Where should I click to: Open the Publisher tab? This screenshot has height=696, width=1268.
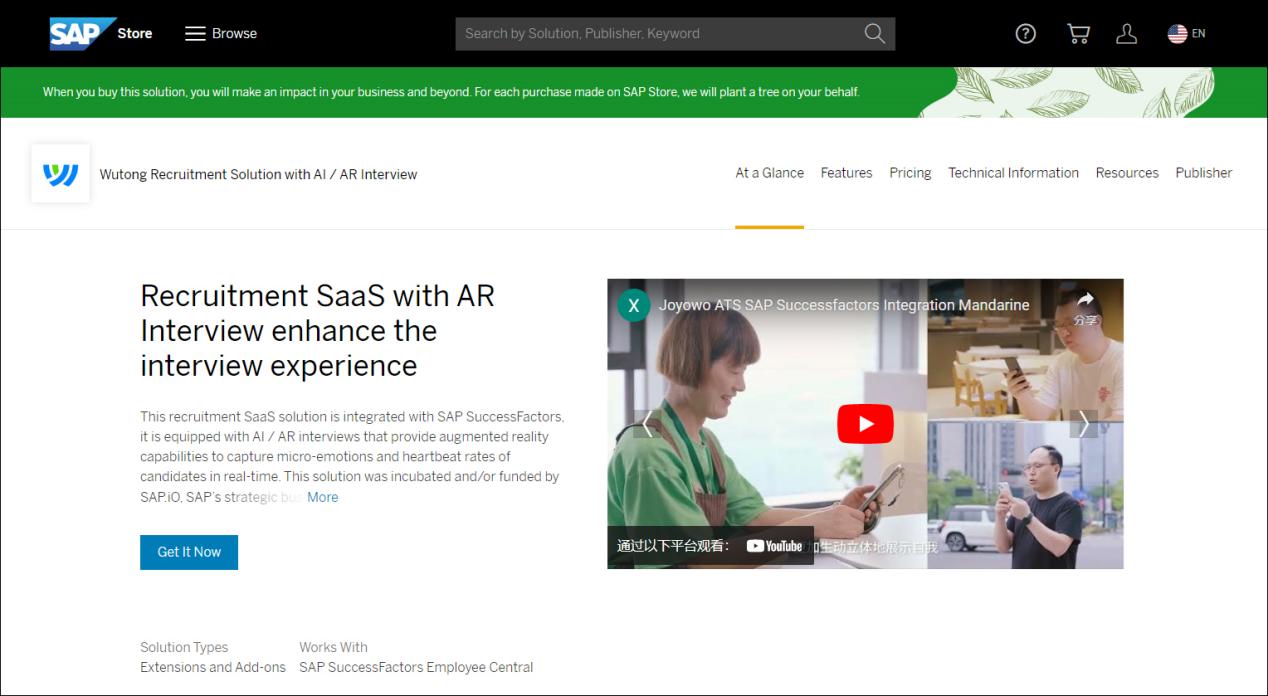(x=1204, y=173)
